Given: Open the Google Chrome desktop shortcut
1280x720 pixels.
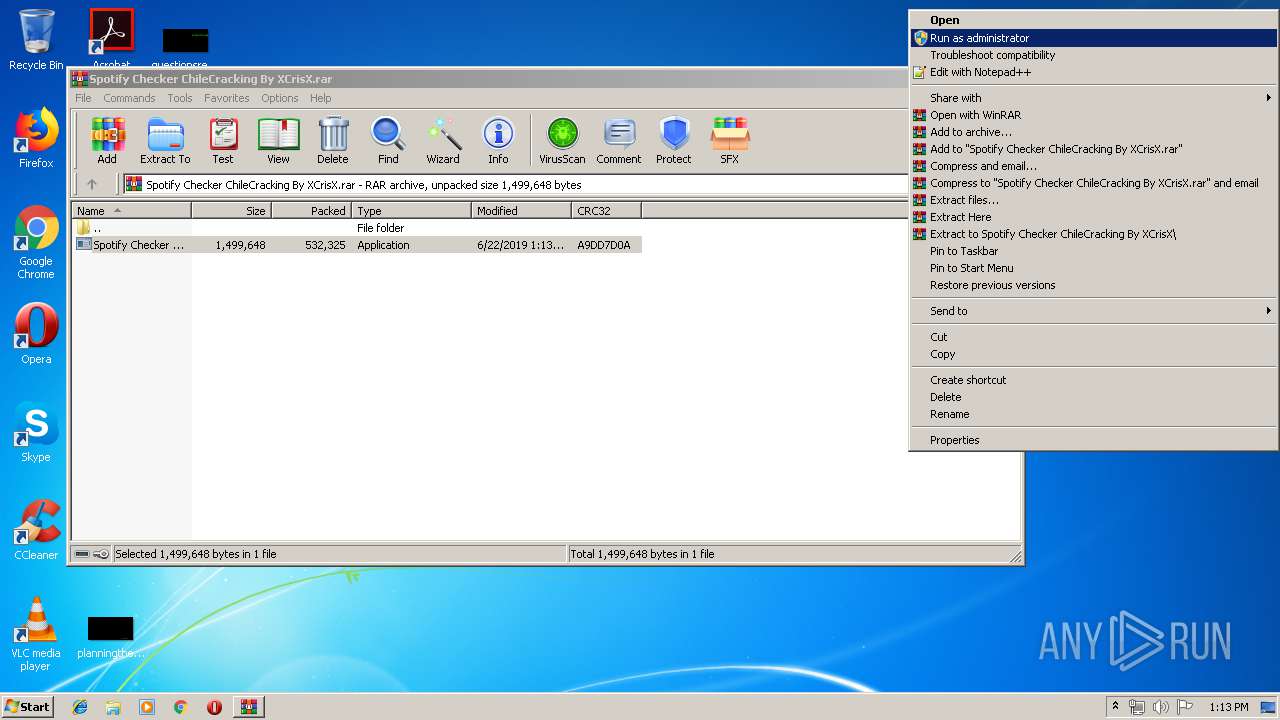Looking at the screenshot, I should coord(36,242).
